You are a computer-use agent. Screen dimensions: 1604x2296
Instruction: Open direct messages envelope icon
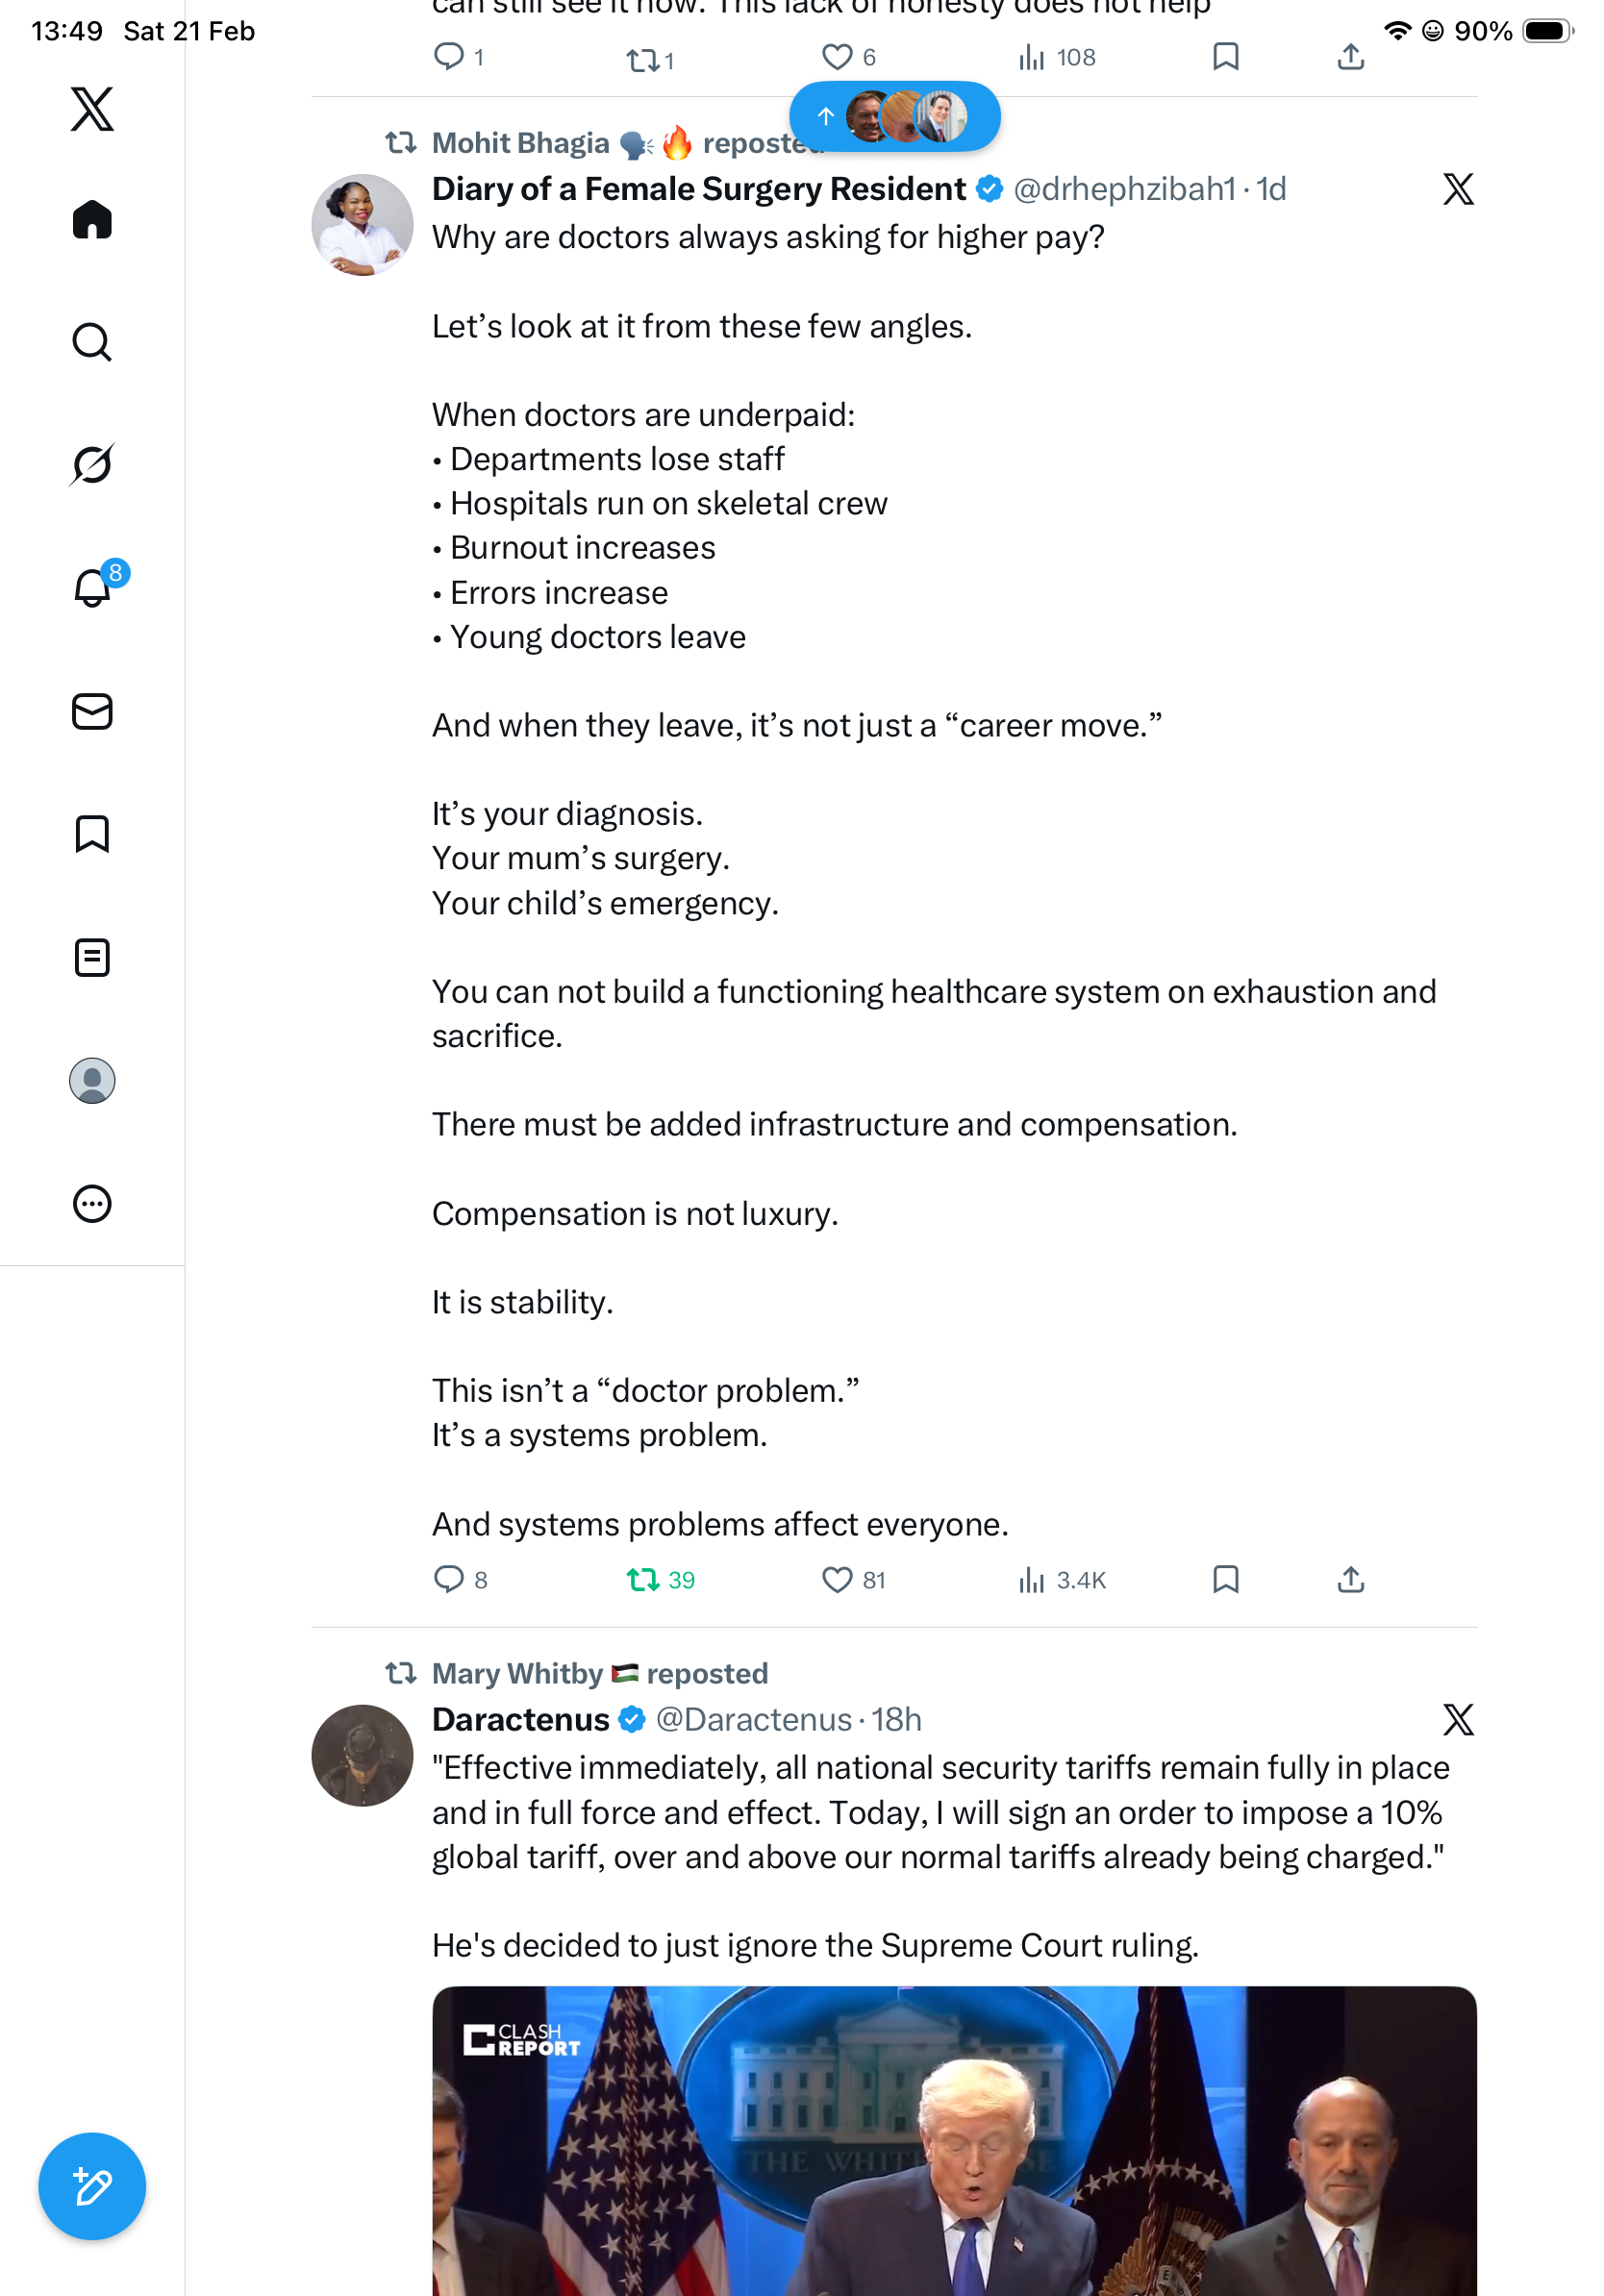coord(92,711)
